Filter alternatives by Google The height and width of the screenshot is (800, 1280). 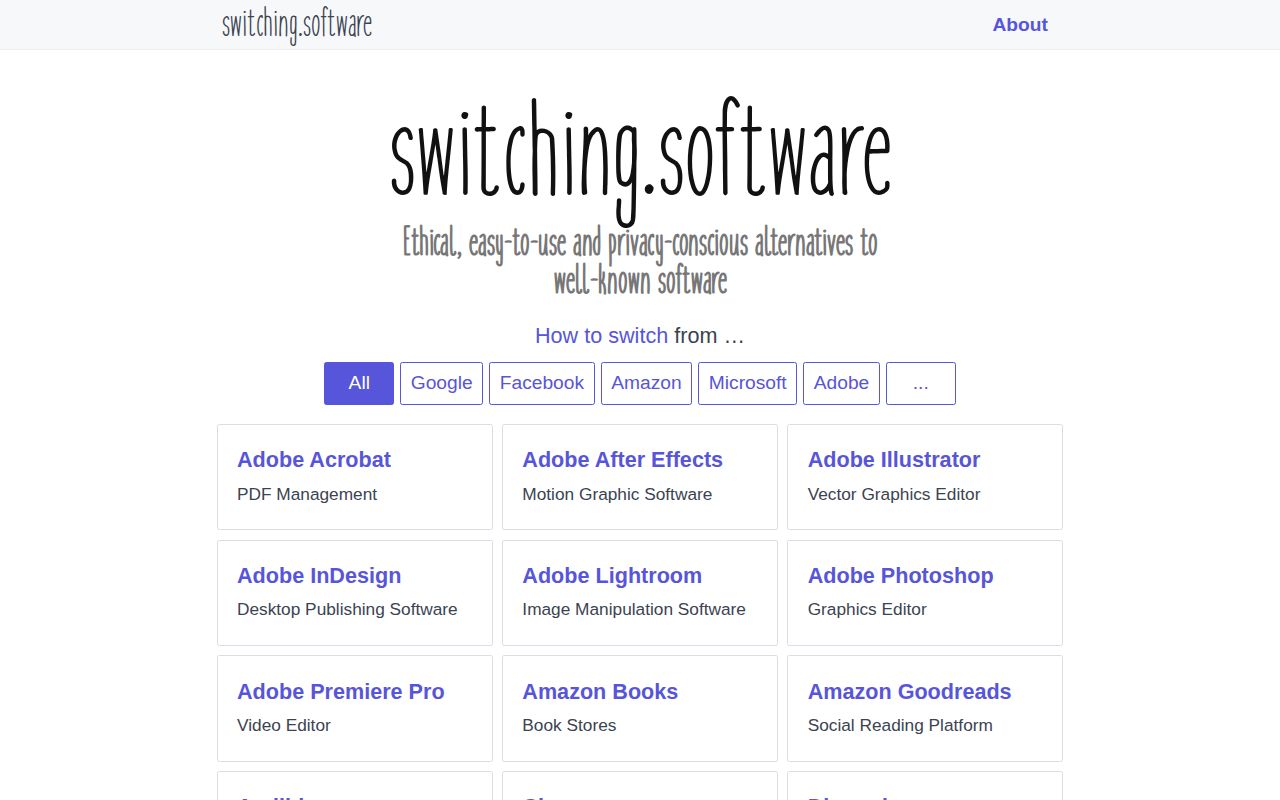(x=441, y=383)
